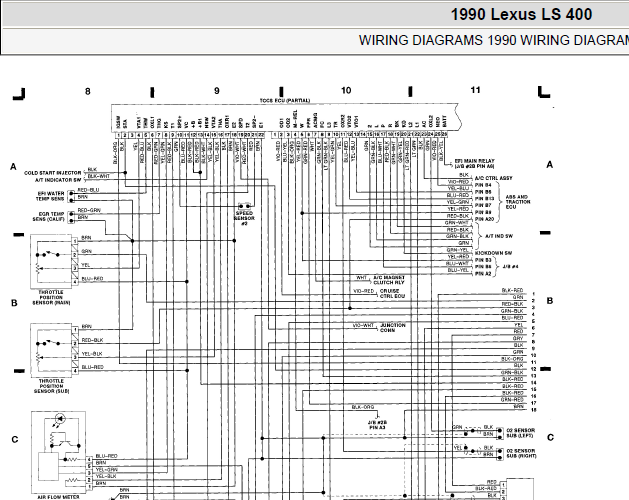Click "BLK-ORG" wire label above J/B #2B
This screenshot has width=629, height=500.
363,407
